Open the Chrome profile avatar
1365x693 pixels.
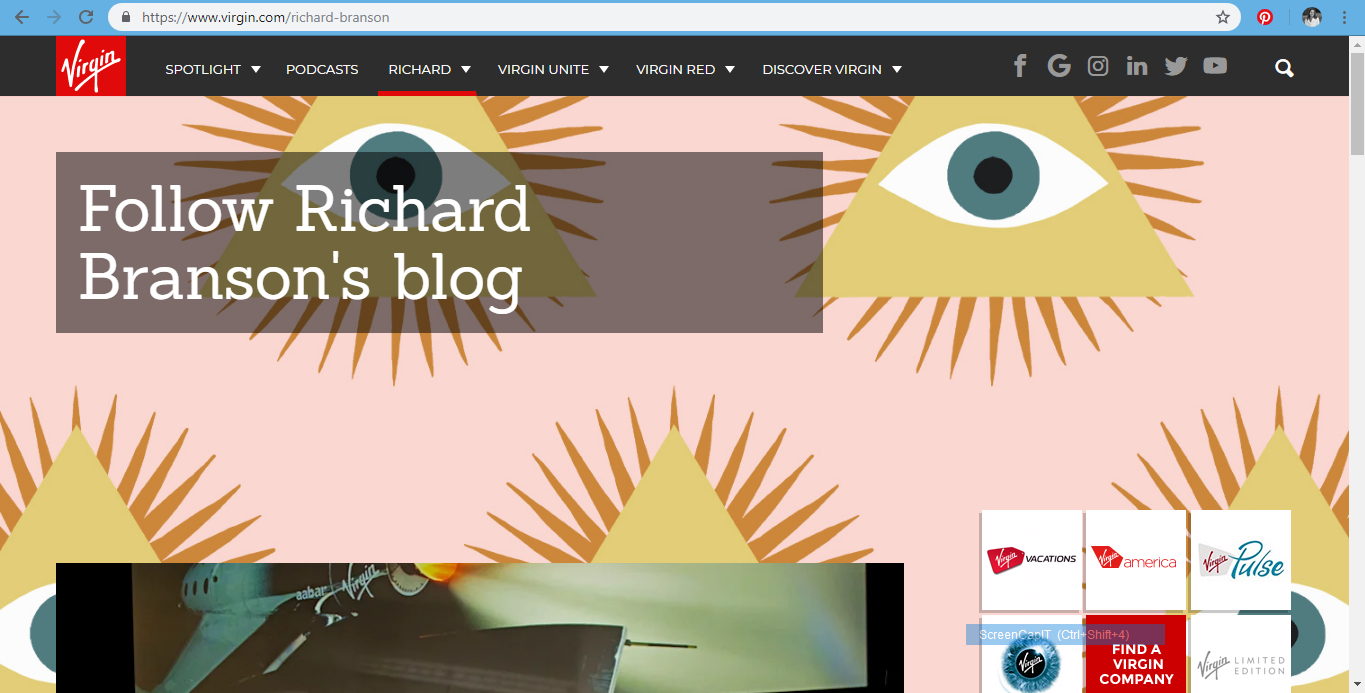[1312, 17]
